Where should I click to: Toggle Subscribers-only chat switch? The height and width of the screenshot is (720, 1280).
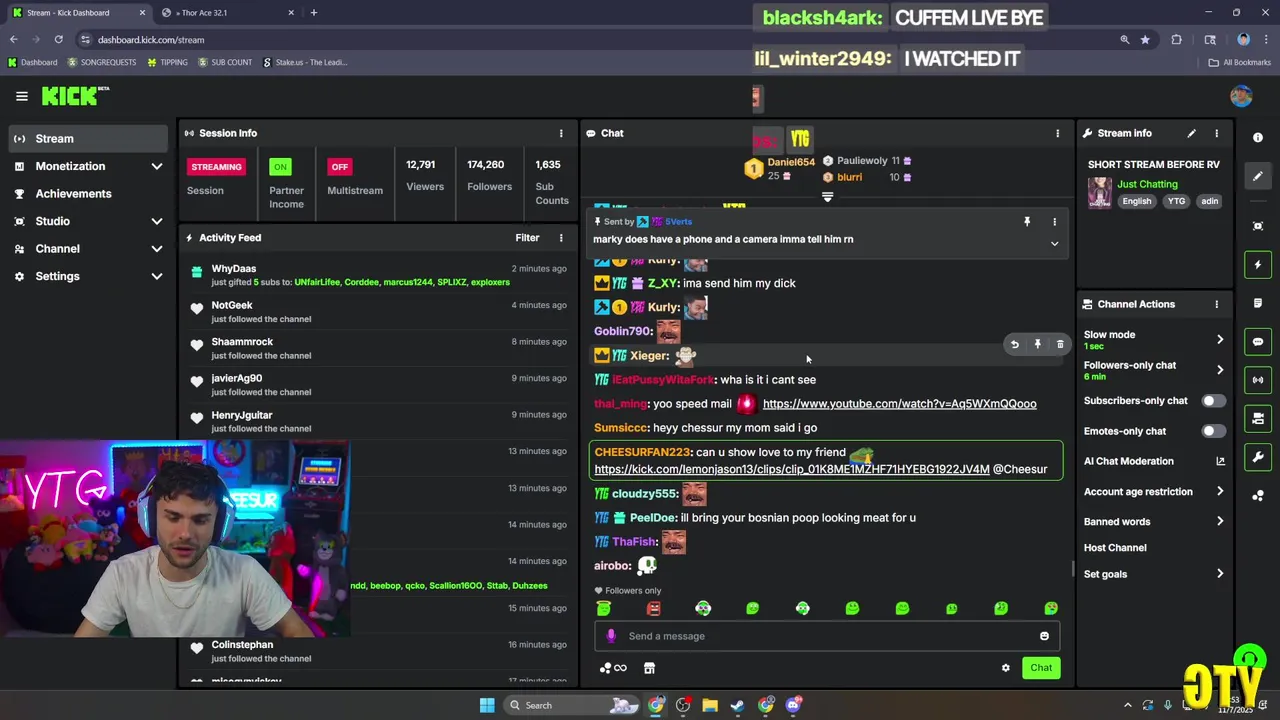tap(1212, 401)
